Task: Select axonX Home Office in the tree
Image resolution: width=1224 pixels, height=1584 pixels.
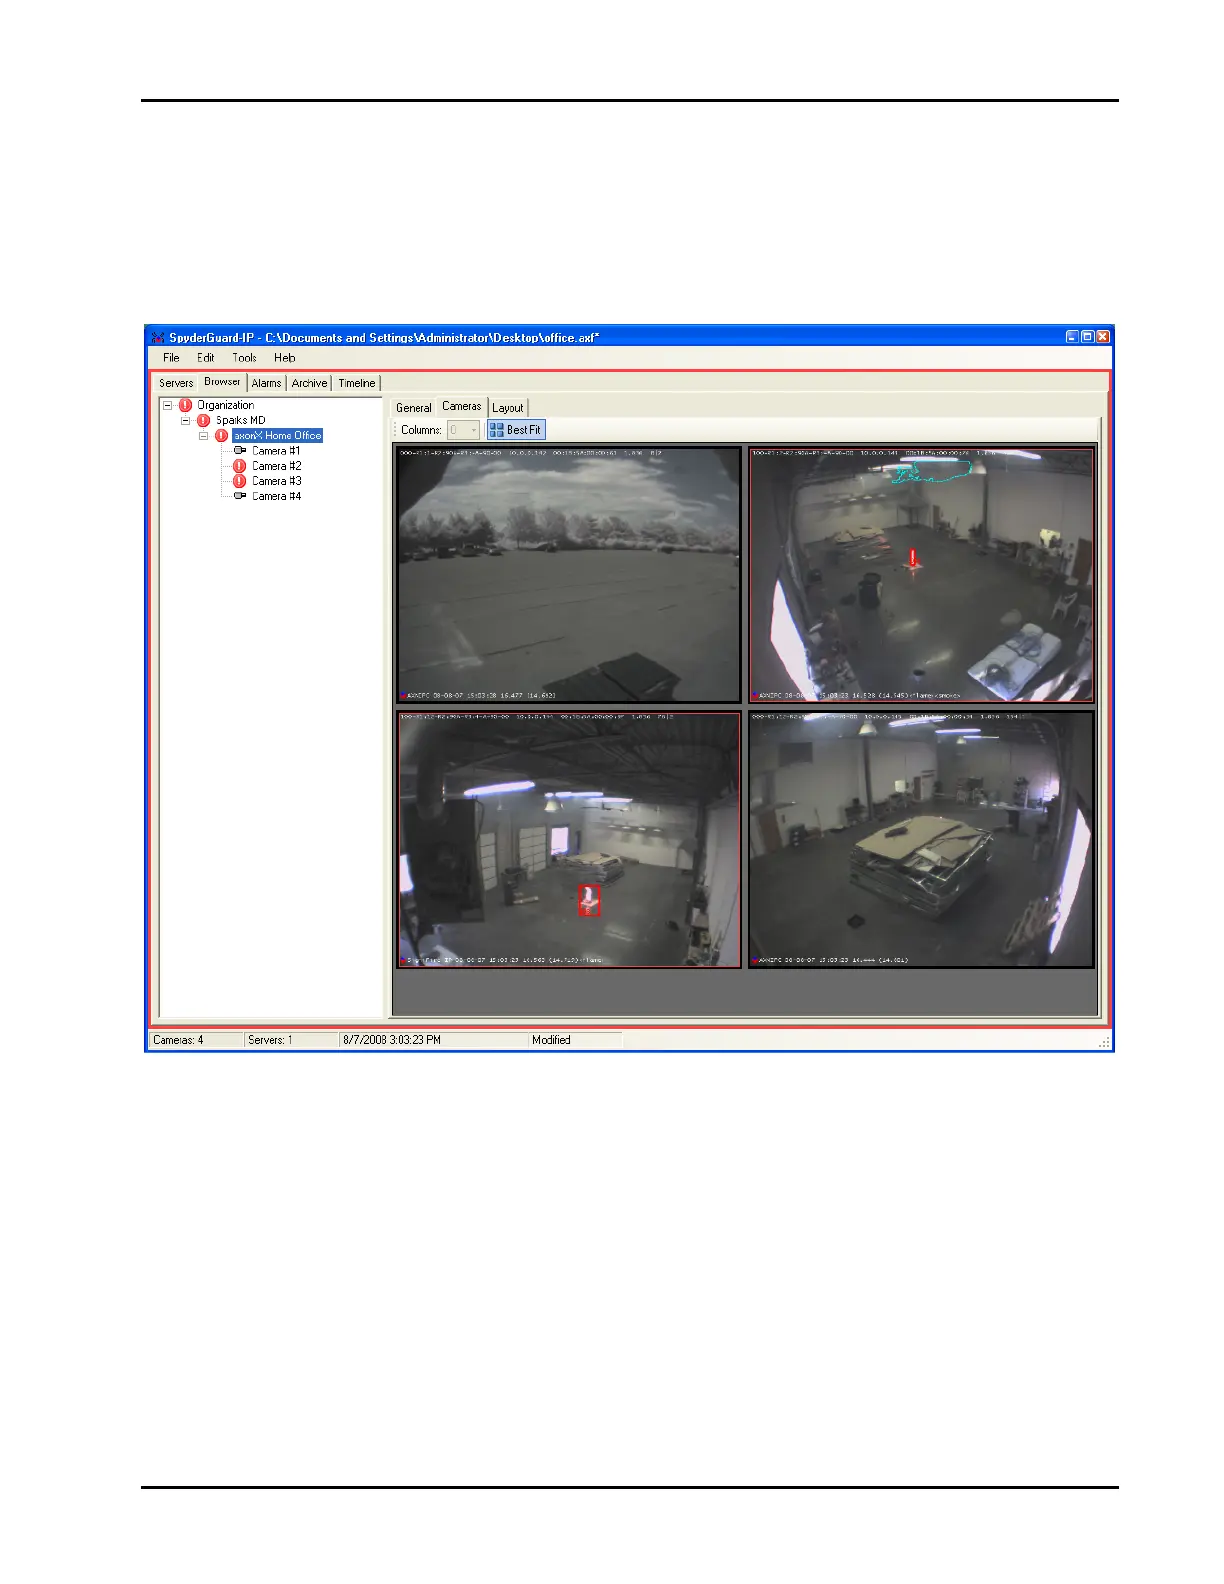Action: (277, 436)
